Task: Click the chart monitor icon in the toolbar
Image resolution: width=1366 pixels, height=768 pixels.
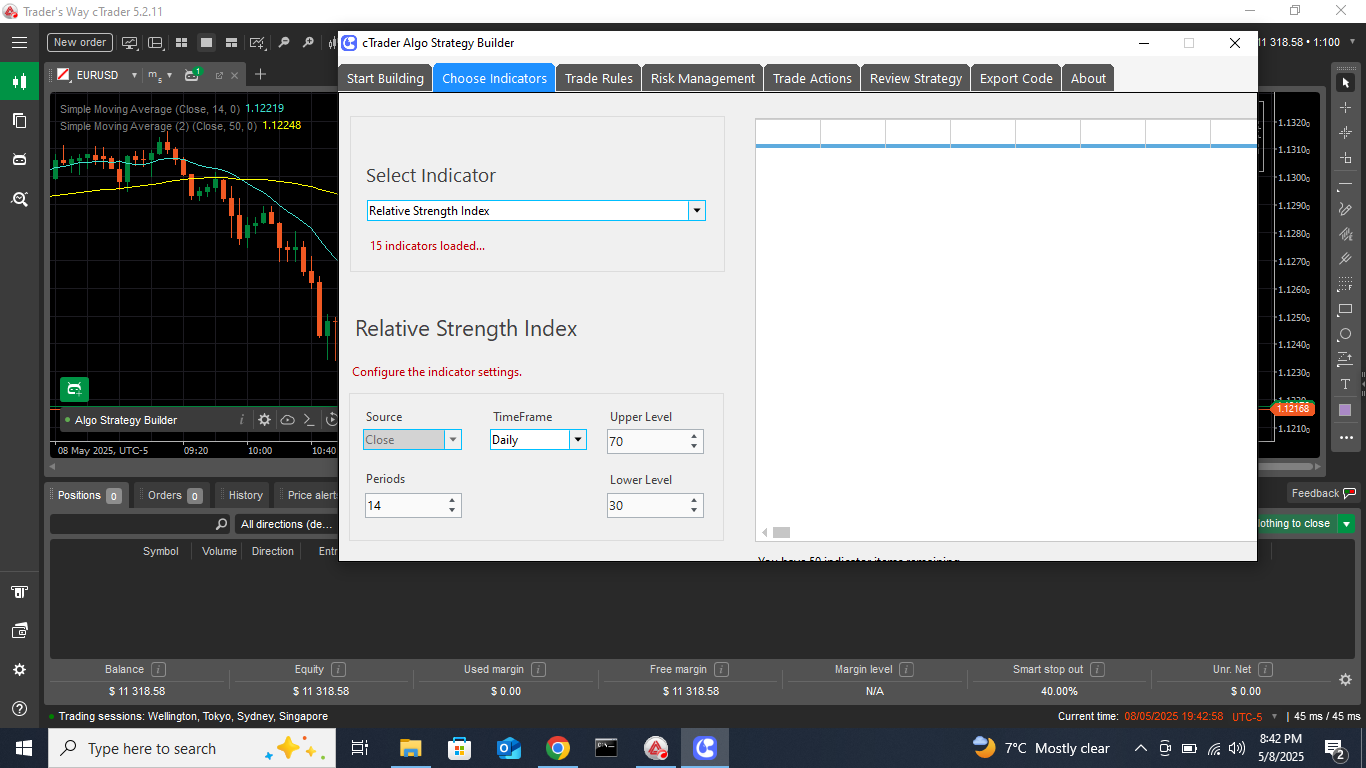Action: 130,43
